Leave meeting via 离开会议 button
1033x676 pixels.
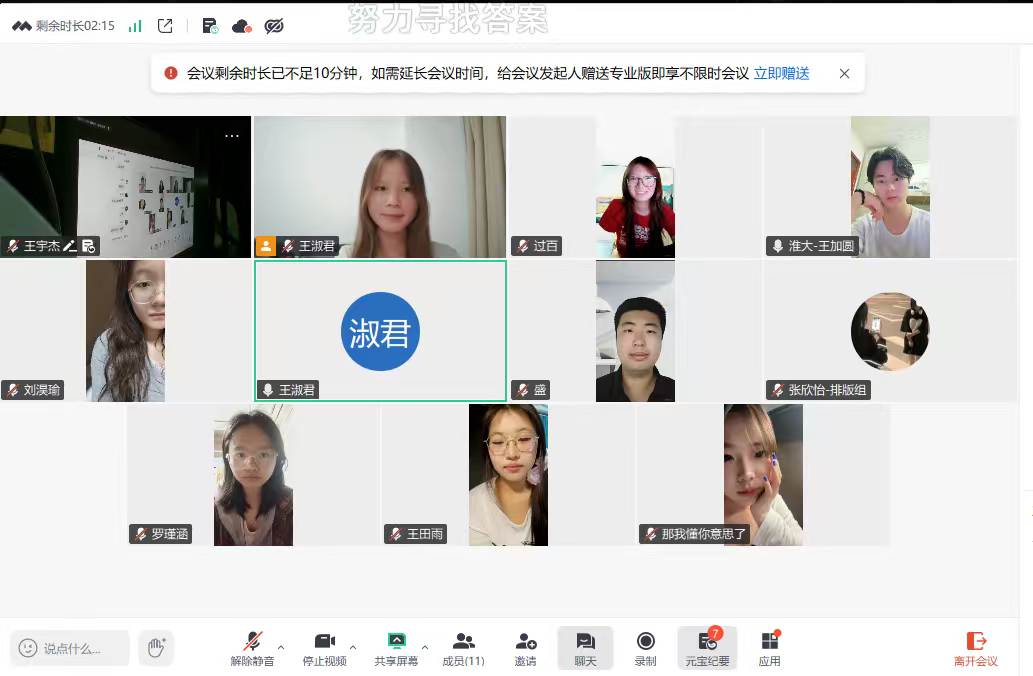tap(976, 648)
